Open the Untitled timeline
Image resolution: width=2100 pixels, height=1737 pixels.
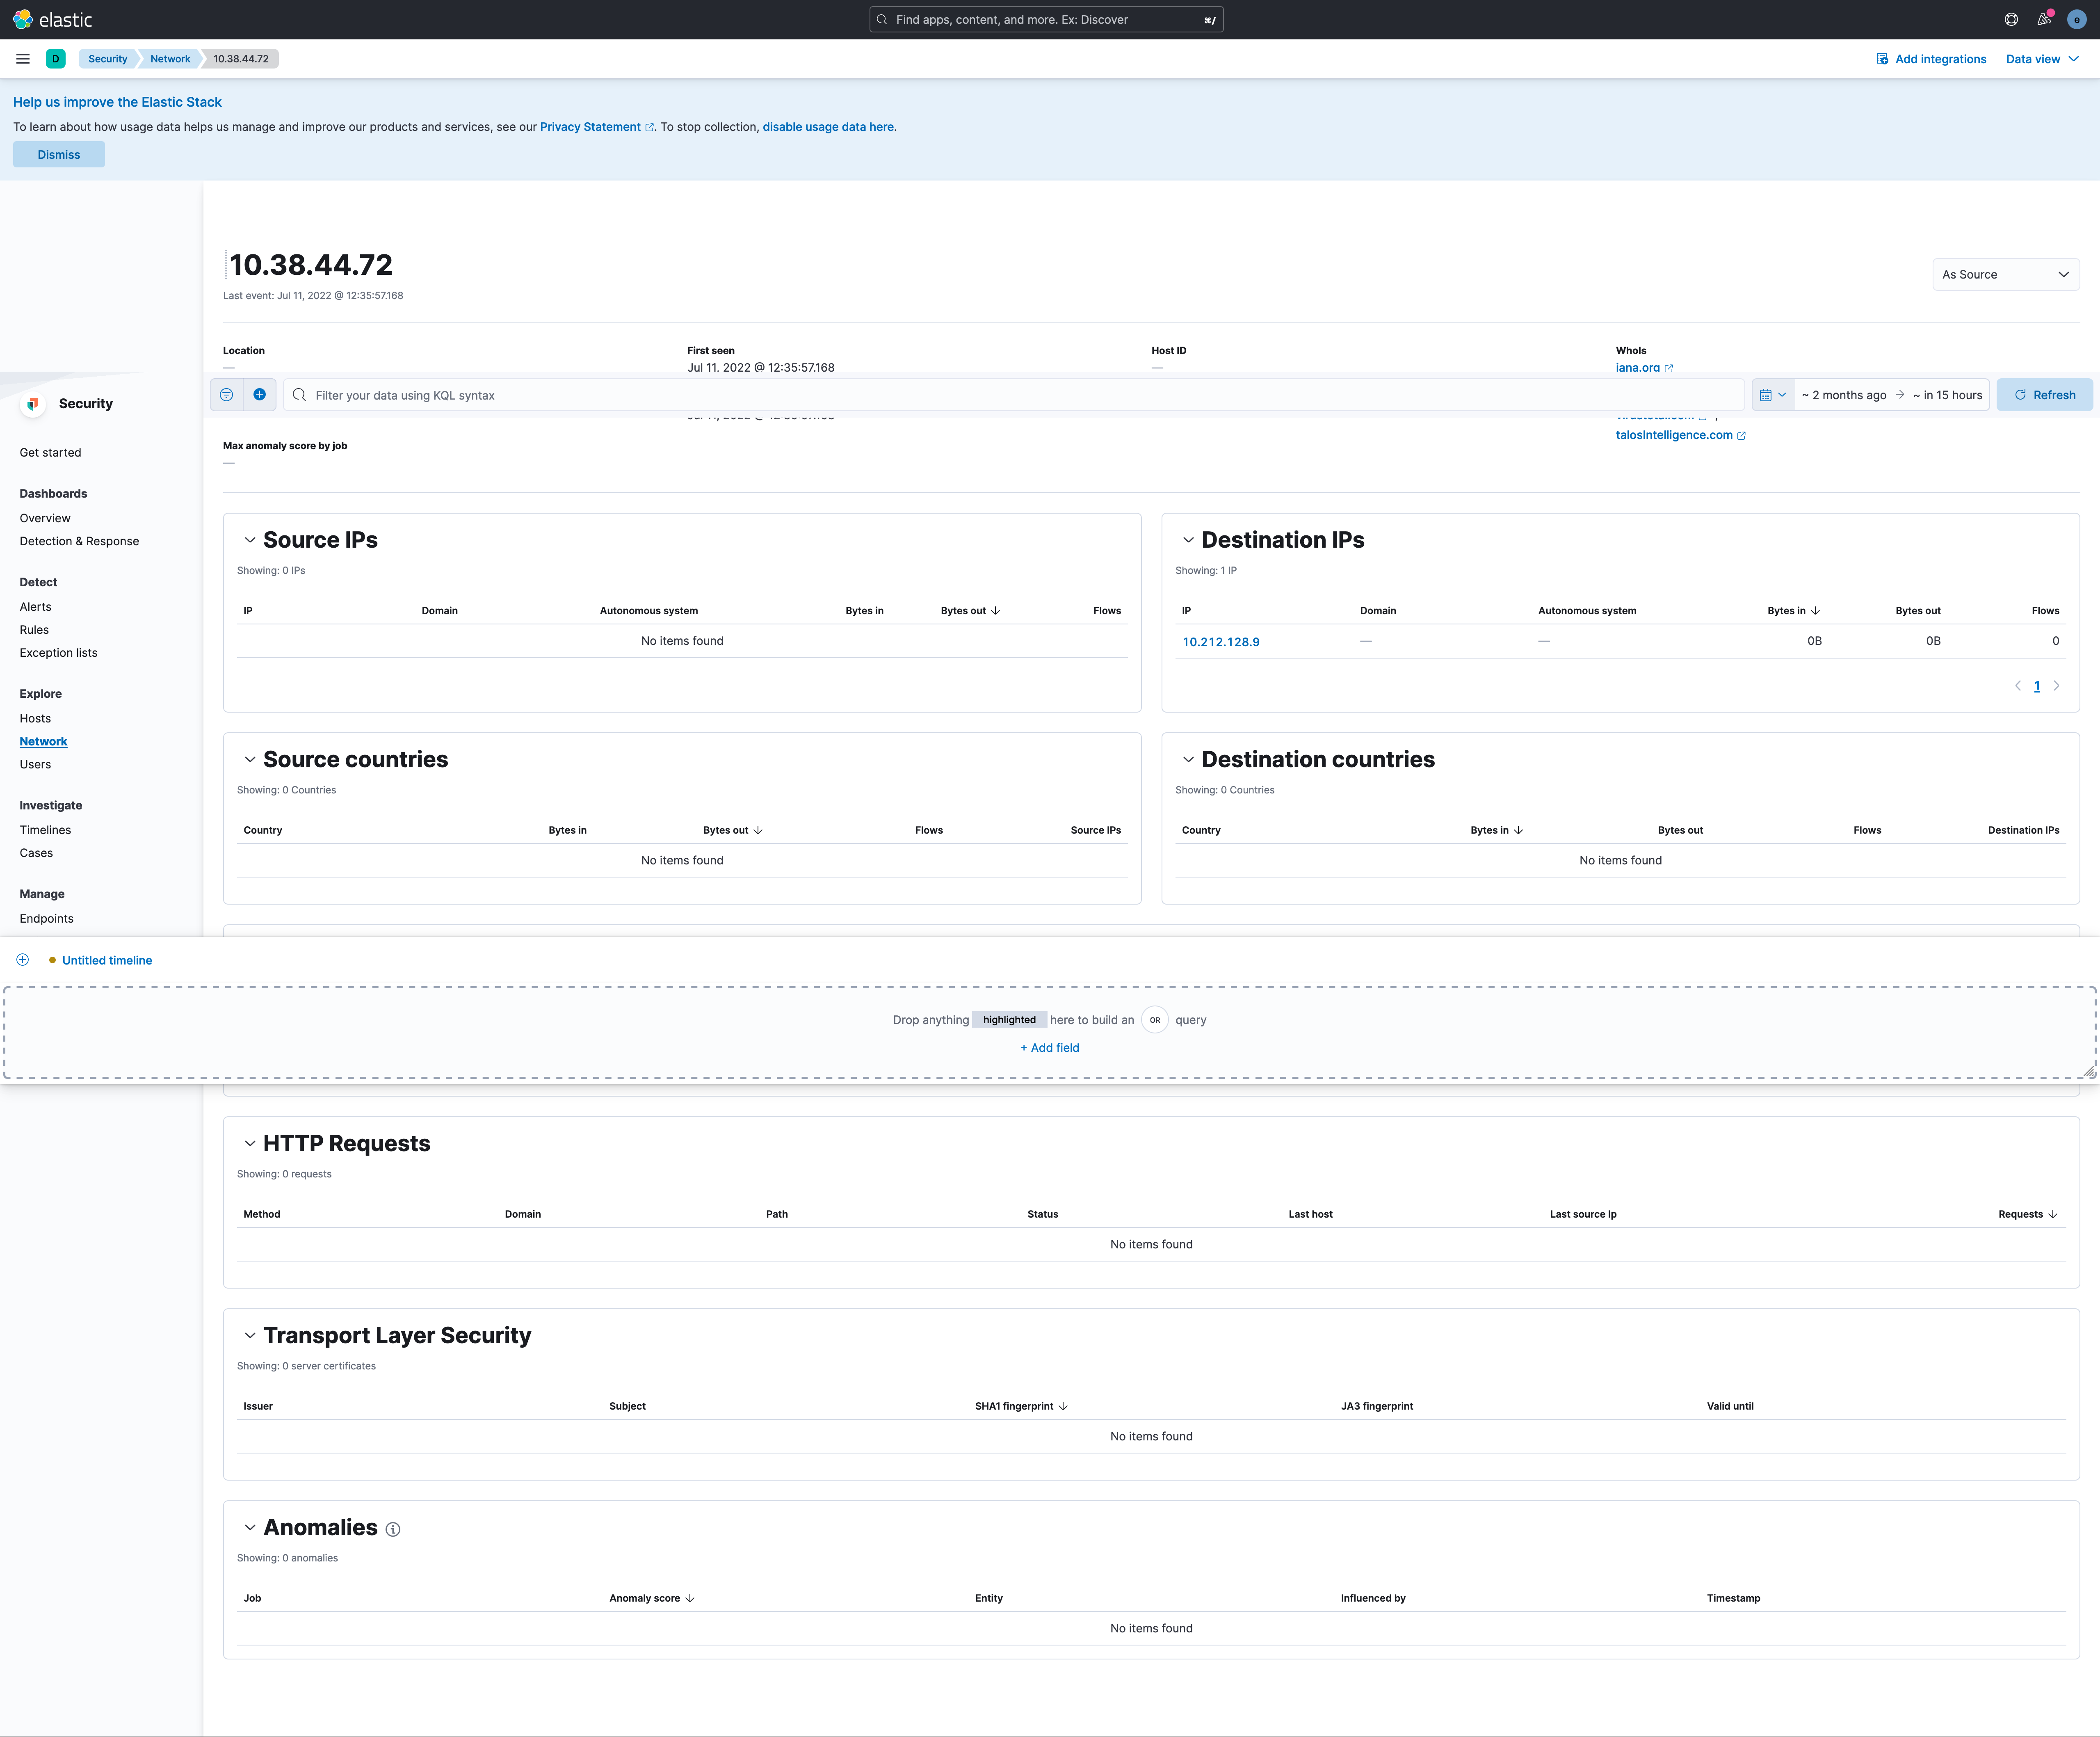107,960
